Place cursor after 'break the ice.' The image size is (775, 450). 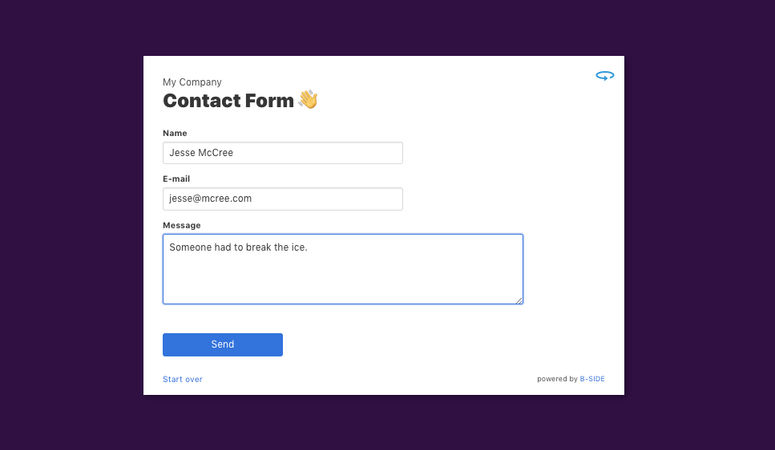308,247
